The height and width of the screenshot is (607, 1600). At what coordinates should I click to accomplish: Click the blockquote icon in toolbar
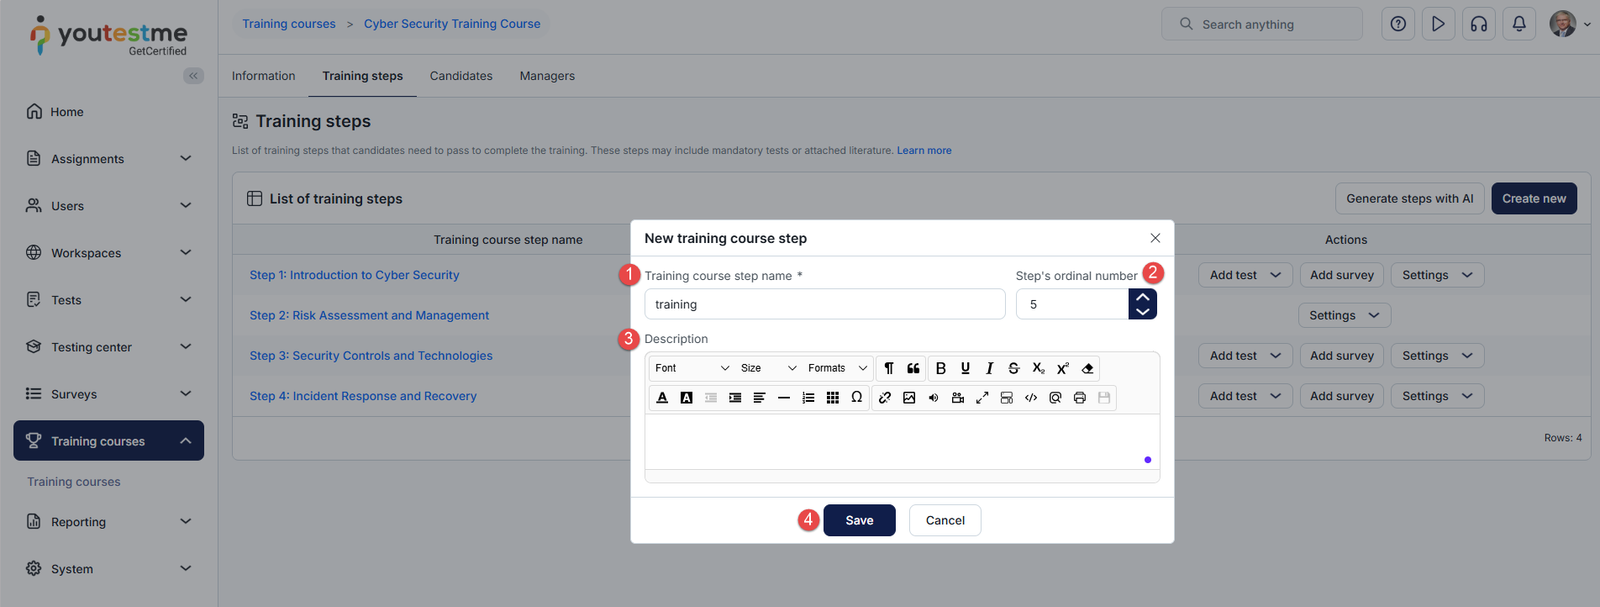[x=913, y=368]
